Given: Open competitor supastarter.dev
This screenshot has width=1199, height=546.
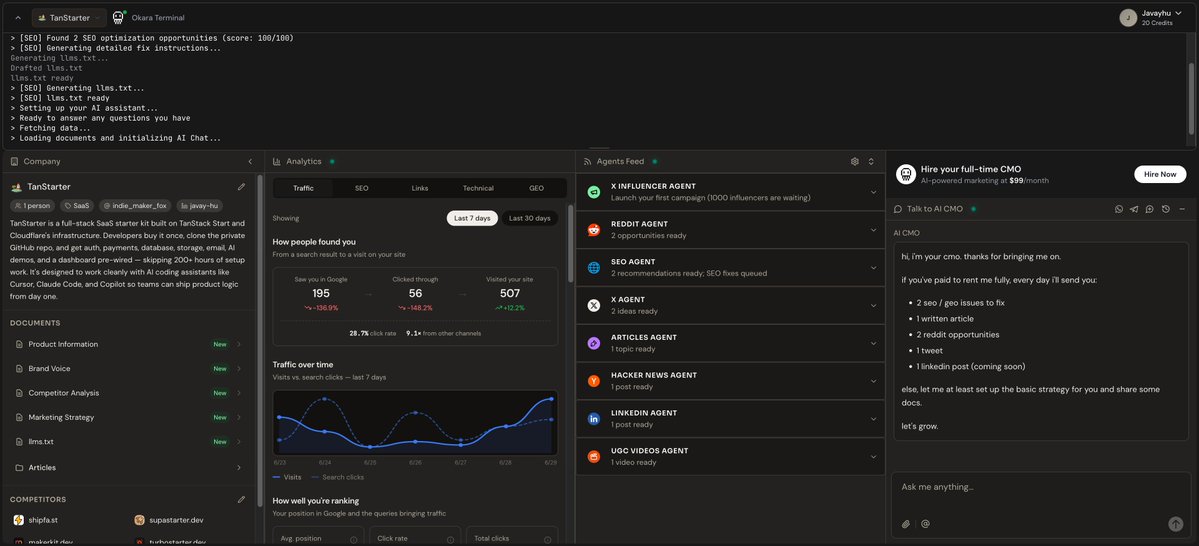Looking at the screenshot, I should coord(169,520).
